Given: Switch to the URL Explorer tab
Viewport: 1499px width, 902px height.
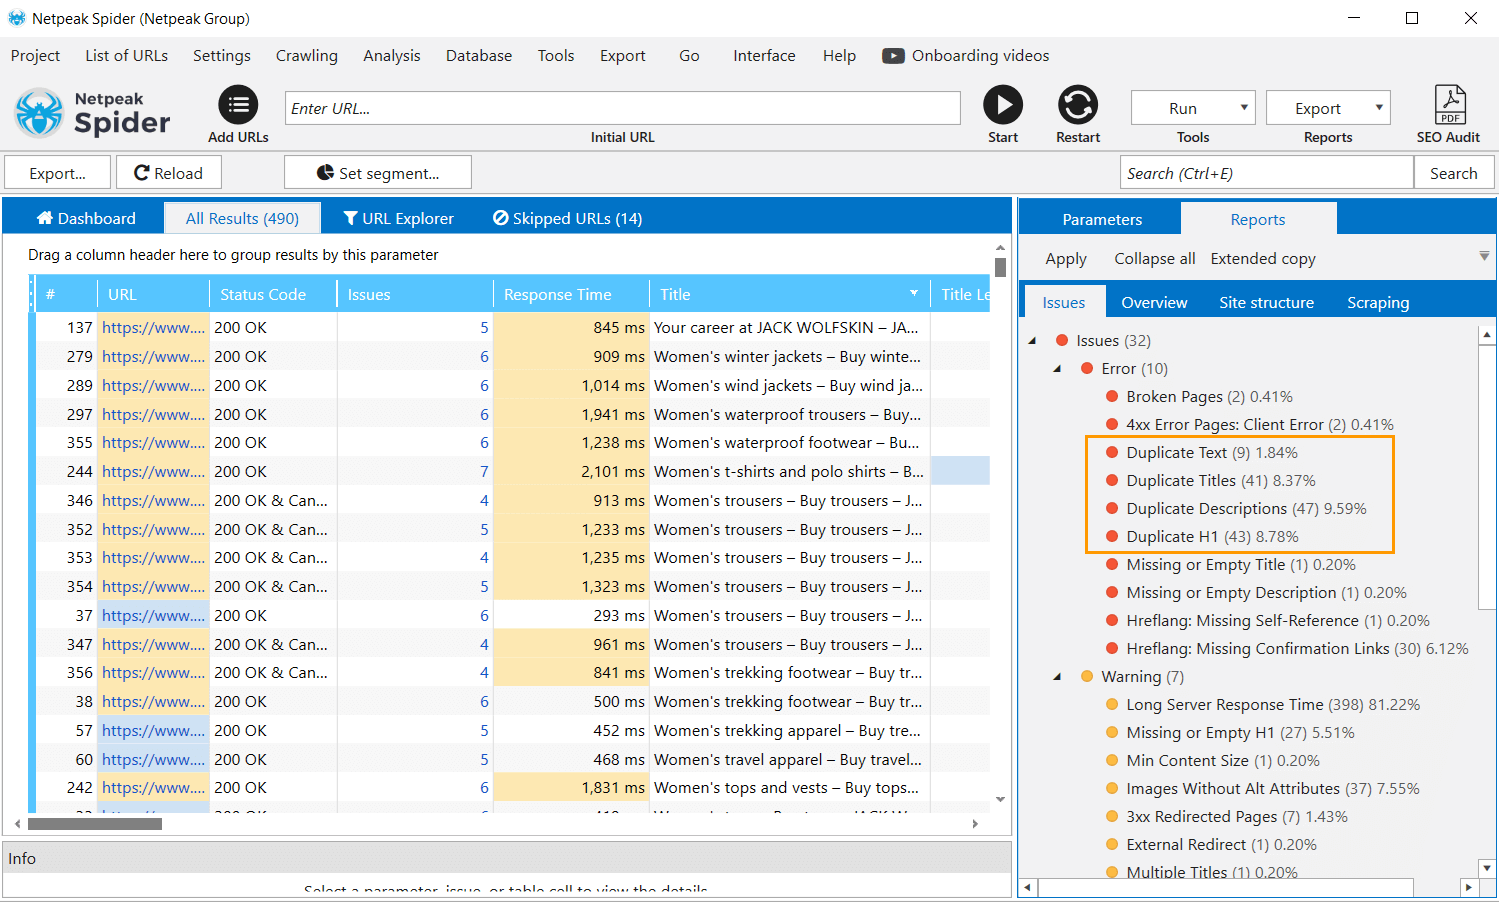Looking at the screenshot, I should click(398, 218).
